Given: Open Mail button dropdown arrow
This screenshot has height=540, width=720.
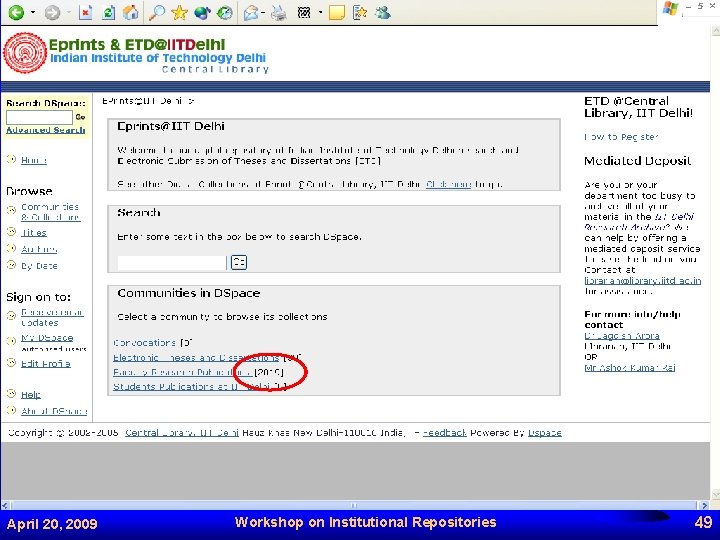Looking at the screenshot, I should [263, 12].
